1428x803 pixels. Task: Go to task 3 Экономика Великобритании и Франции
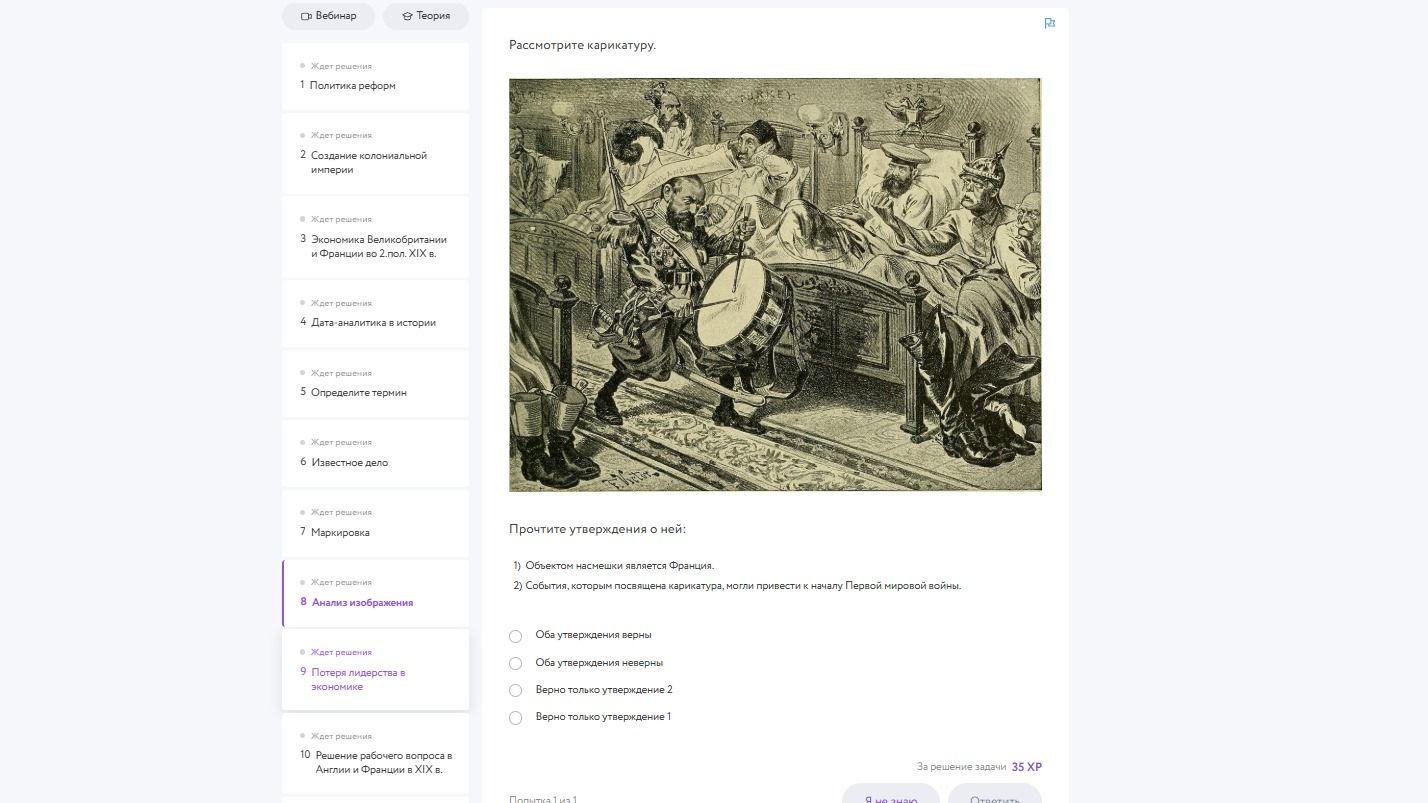click(x=375, y=237)
